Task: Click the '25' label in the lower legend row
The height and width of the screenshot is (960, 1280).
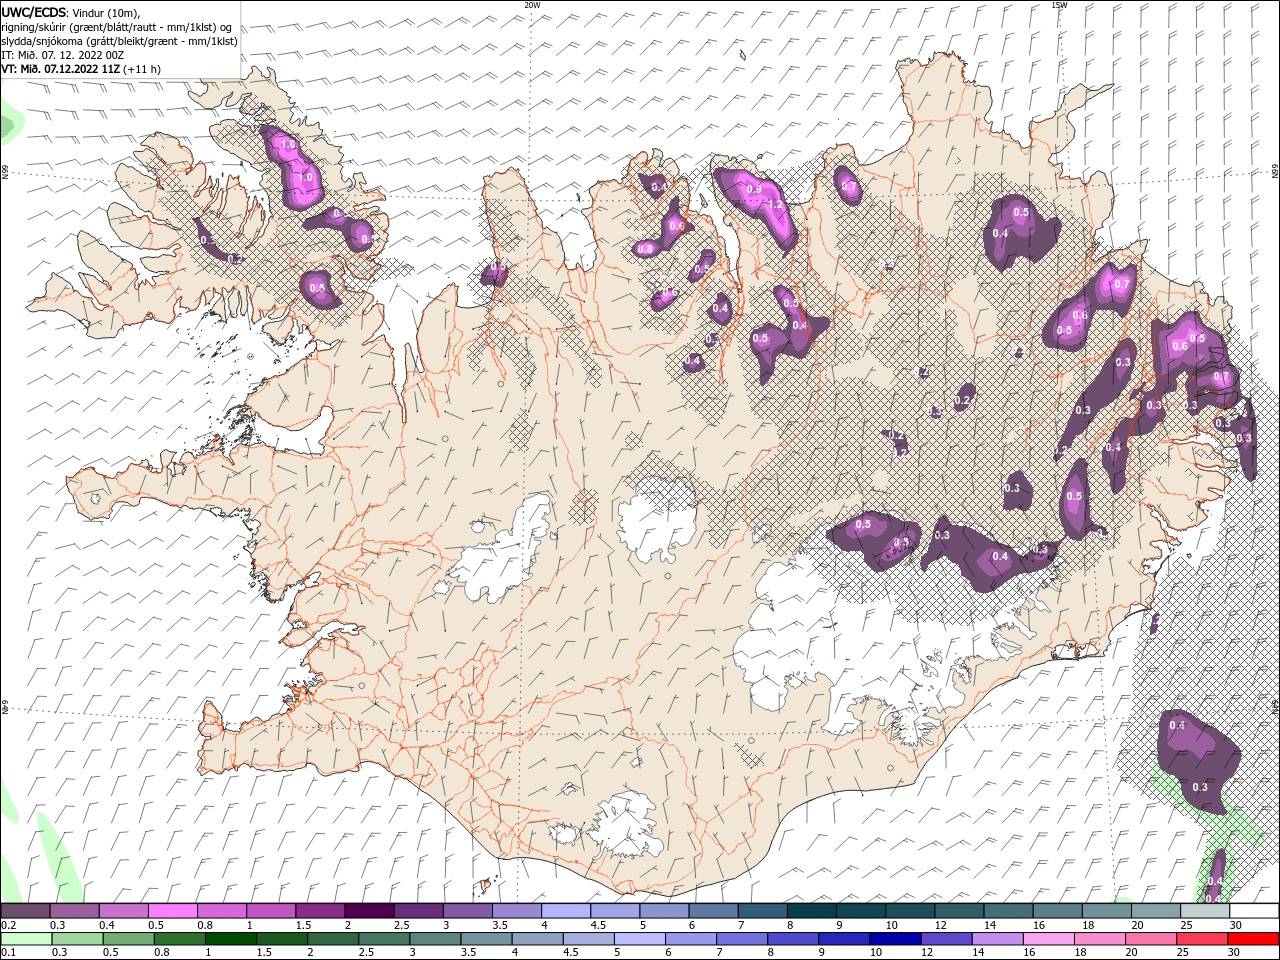Action: click(x=1185, y=952)
